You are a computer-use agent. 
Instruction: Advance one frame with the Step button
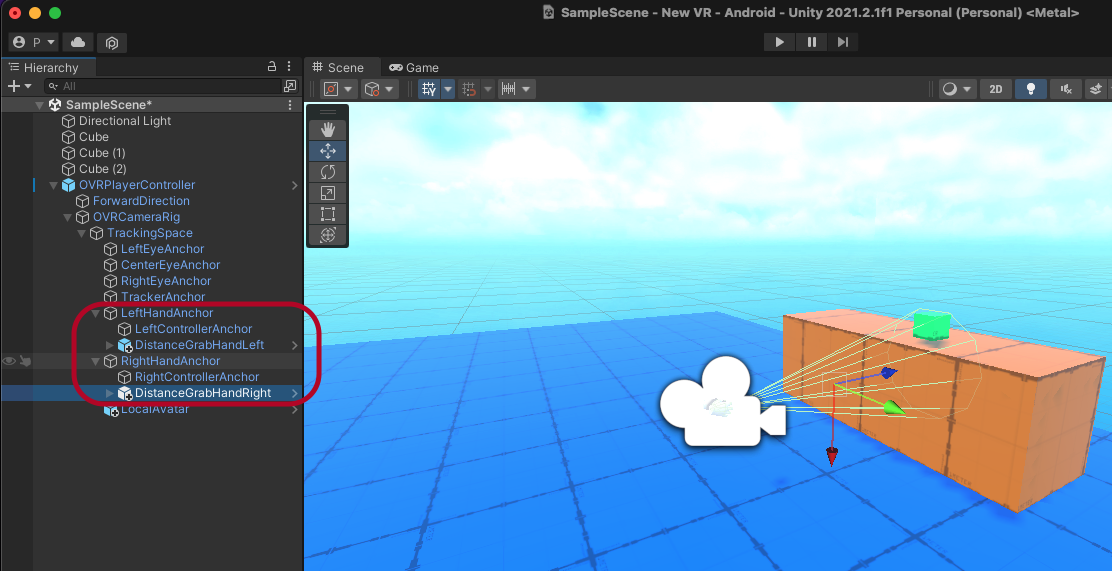tap(843, 42)
